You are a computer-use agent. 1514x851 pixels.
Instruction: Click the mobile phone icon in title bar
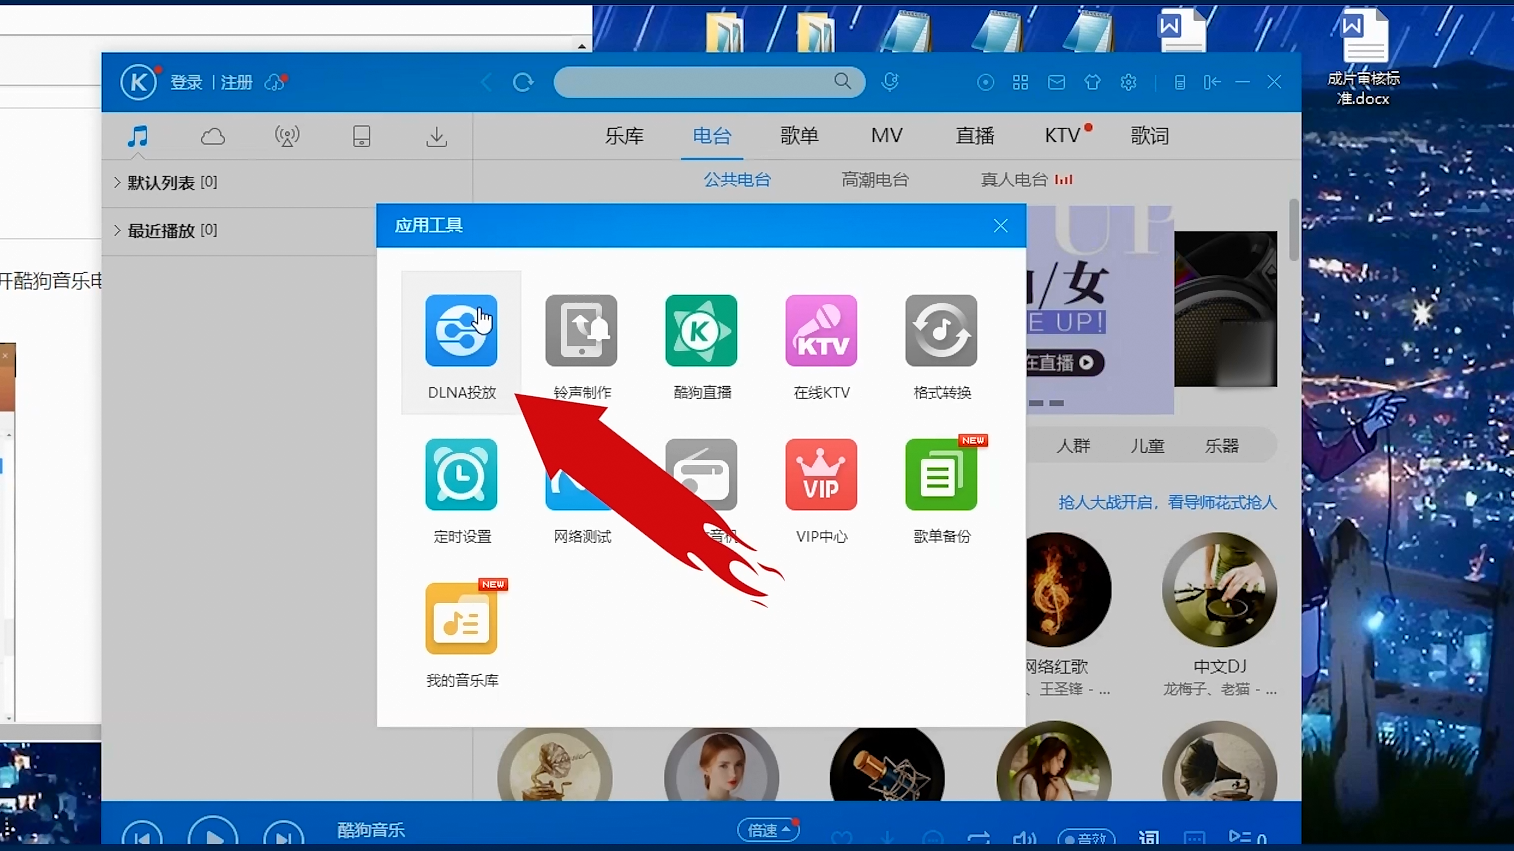point(1180,82)
